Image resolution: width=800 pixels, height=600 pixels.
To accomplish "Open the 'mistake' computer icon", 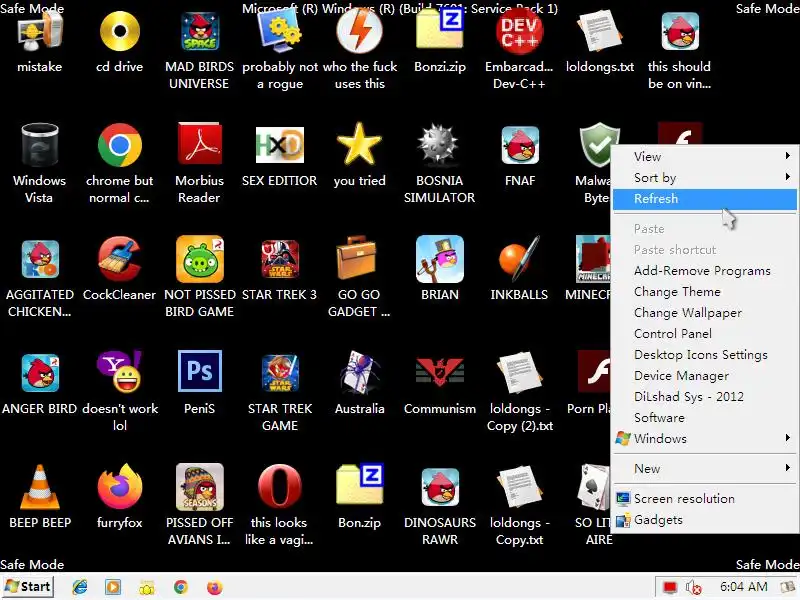I will click(x=40, y=32).
